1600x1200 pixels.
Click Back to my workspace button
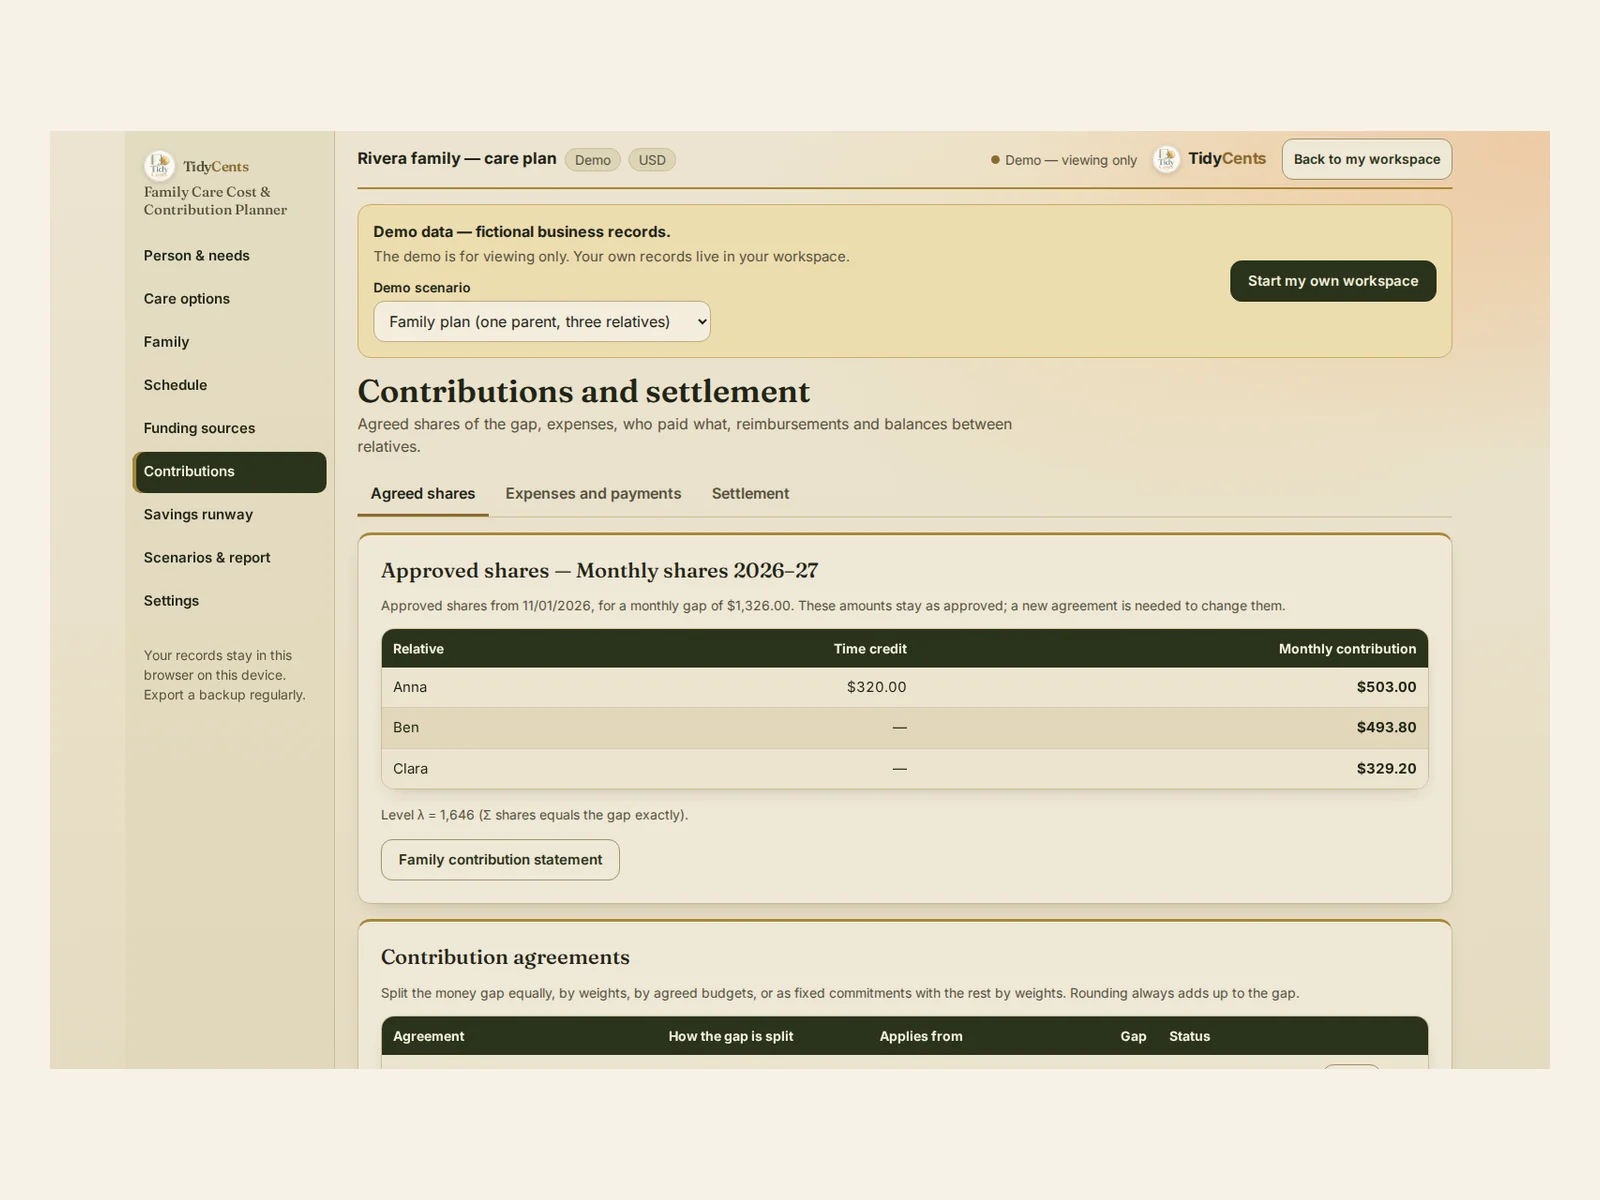coord(1367,159)
